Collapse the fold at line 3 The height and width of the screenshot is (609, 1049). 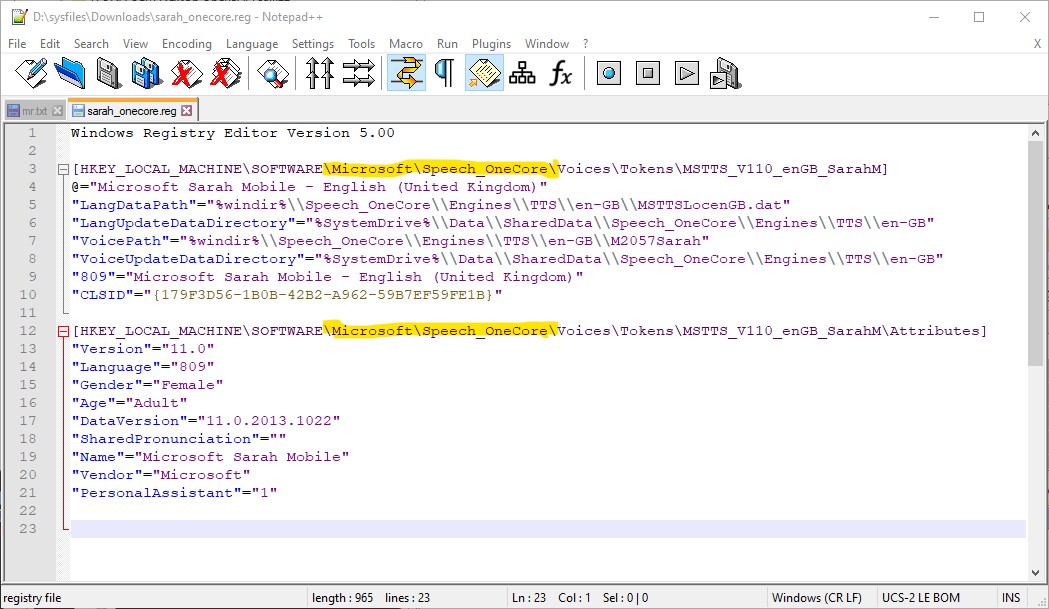(x=64, y=169)
